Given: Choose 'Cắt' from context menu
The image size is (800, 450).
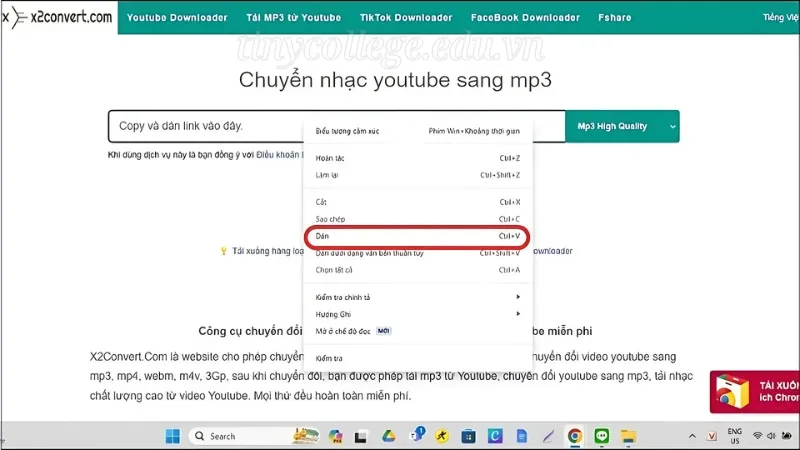Looking at the screenshot, I should 417,202.
